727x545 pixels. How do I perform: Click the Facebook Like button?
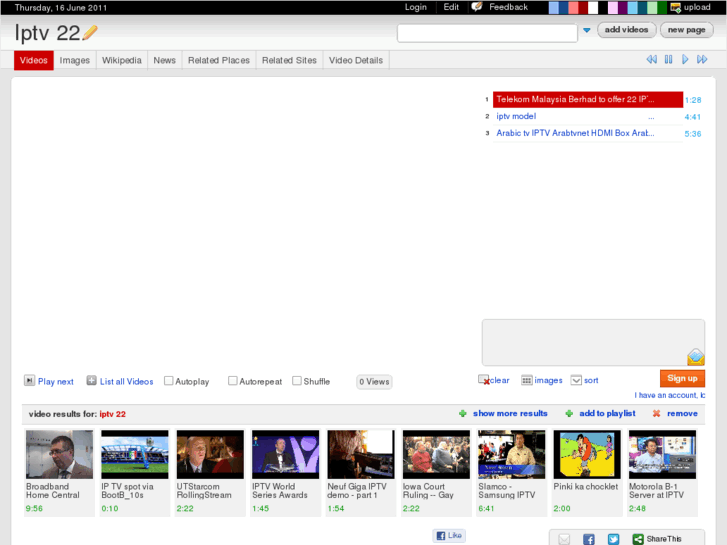point(449,535)
